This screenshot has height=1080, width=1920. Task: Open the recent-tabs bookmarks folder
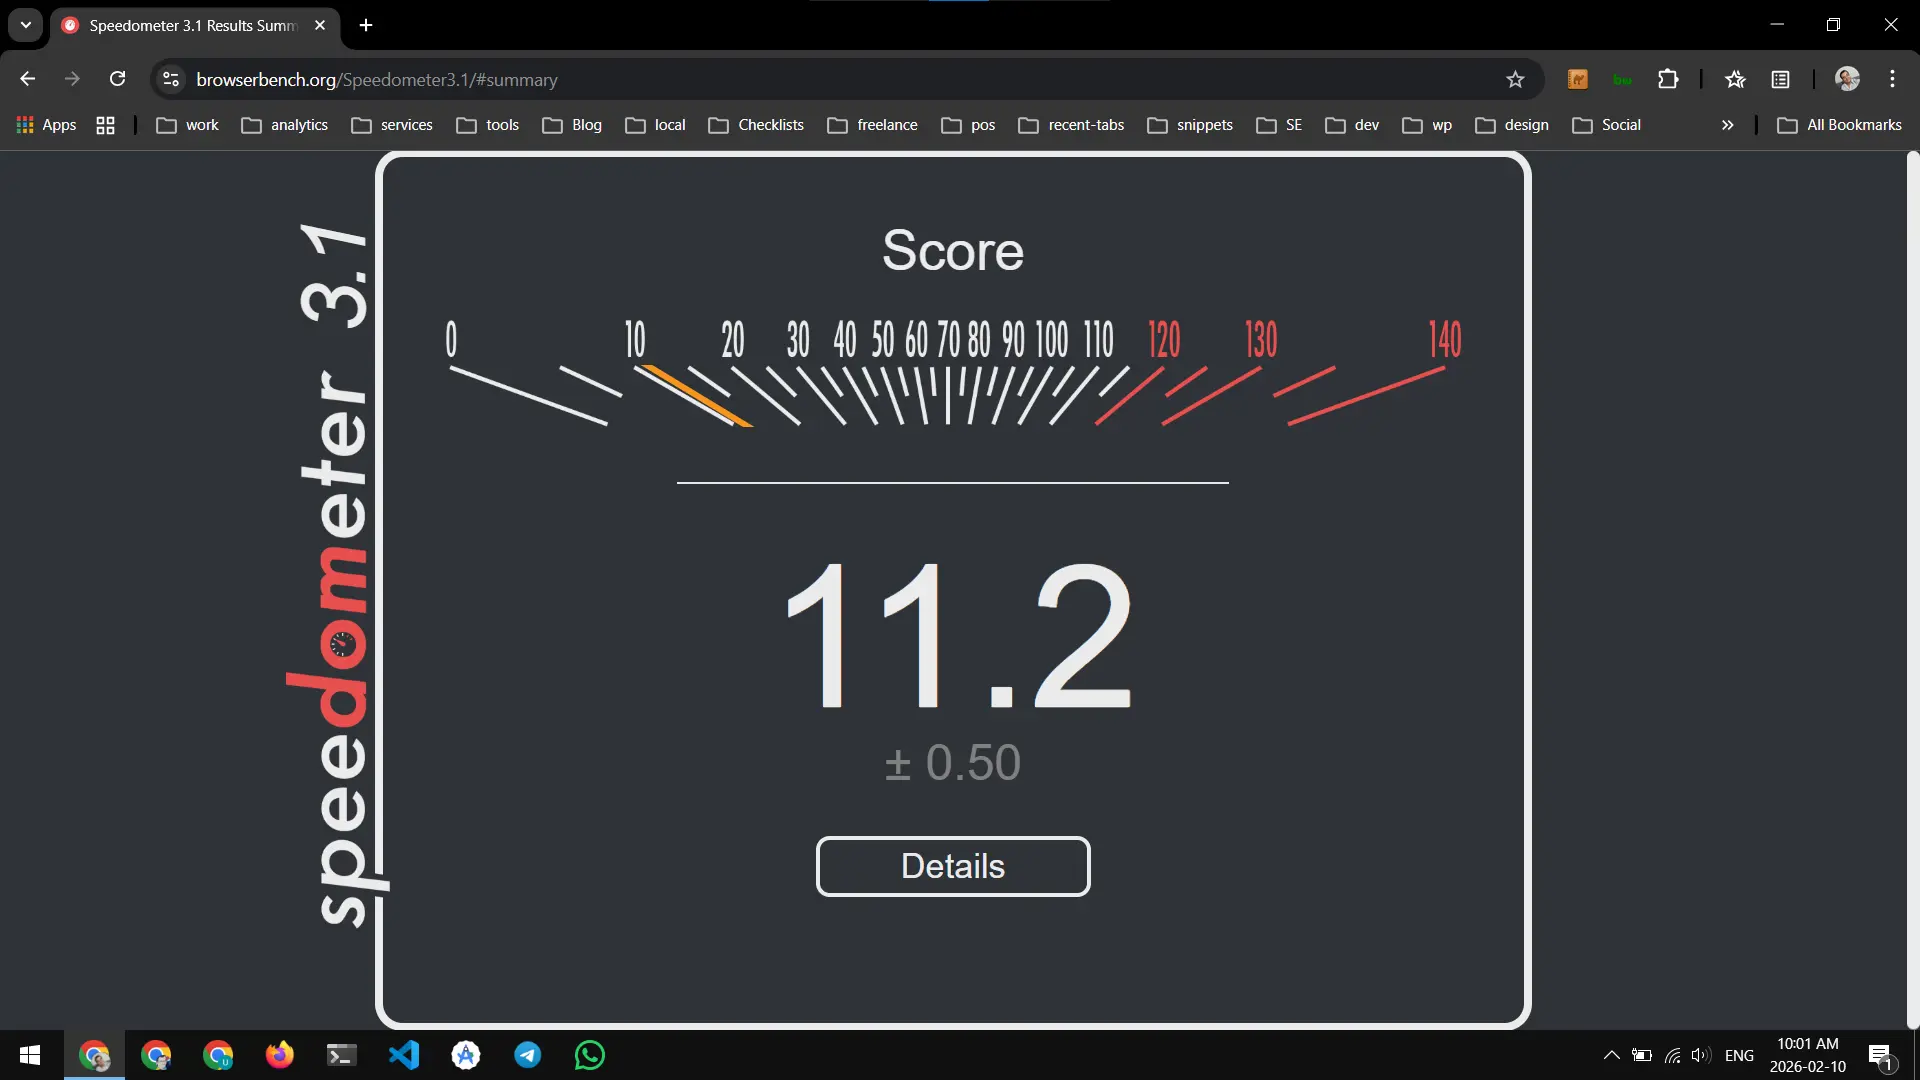point(1071,125)
